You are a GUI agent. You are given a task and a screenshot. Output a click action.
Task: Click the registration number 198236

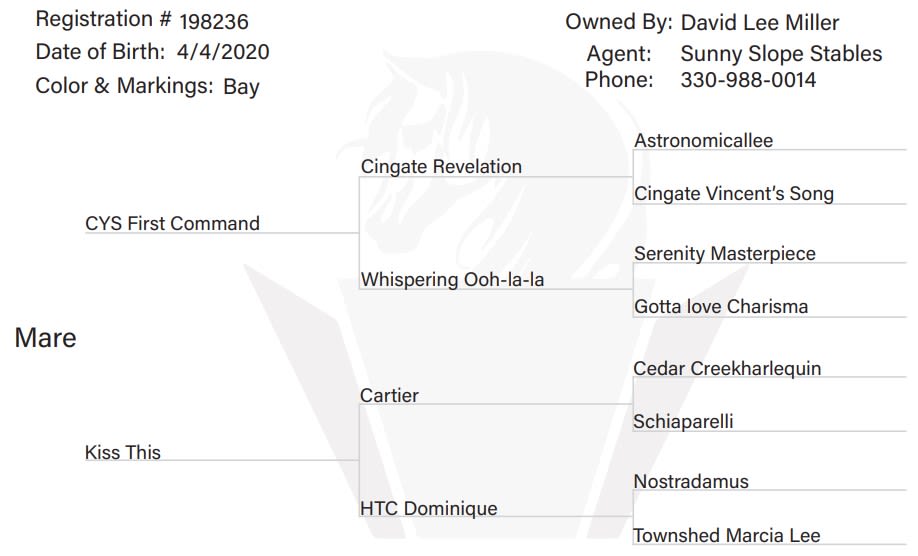point(214,22)
